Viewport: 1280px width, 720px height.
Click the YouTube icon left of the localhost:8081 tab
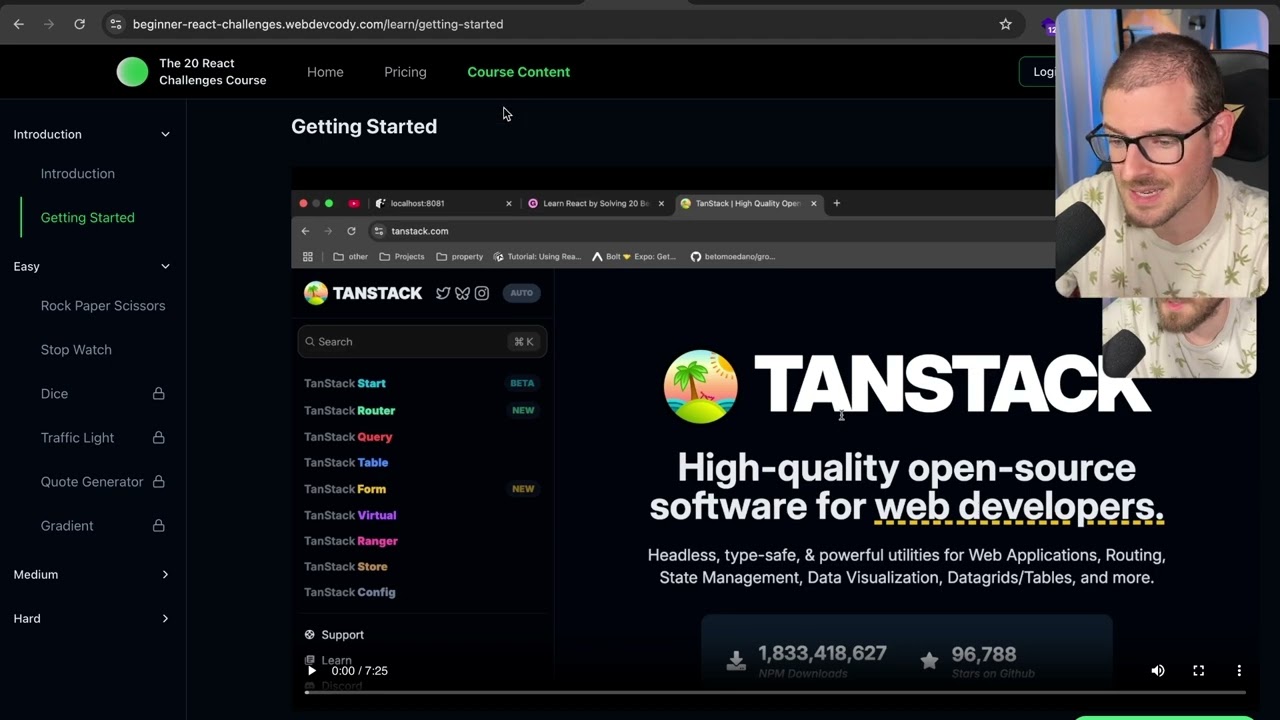coord(353,203)
